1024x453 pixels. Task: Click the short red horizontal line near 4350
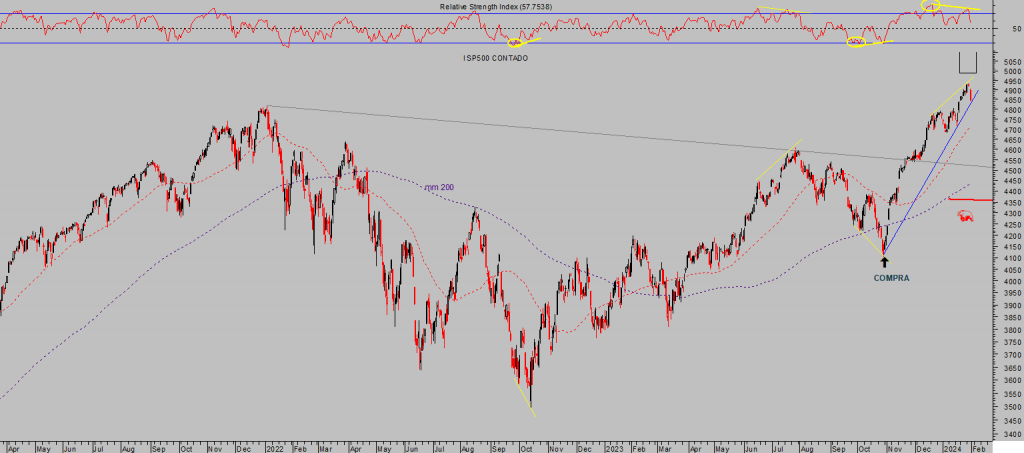(969, 200)
